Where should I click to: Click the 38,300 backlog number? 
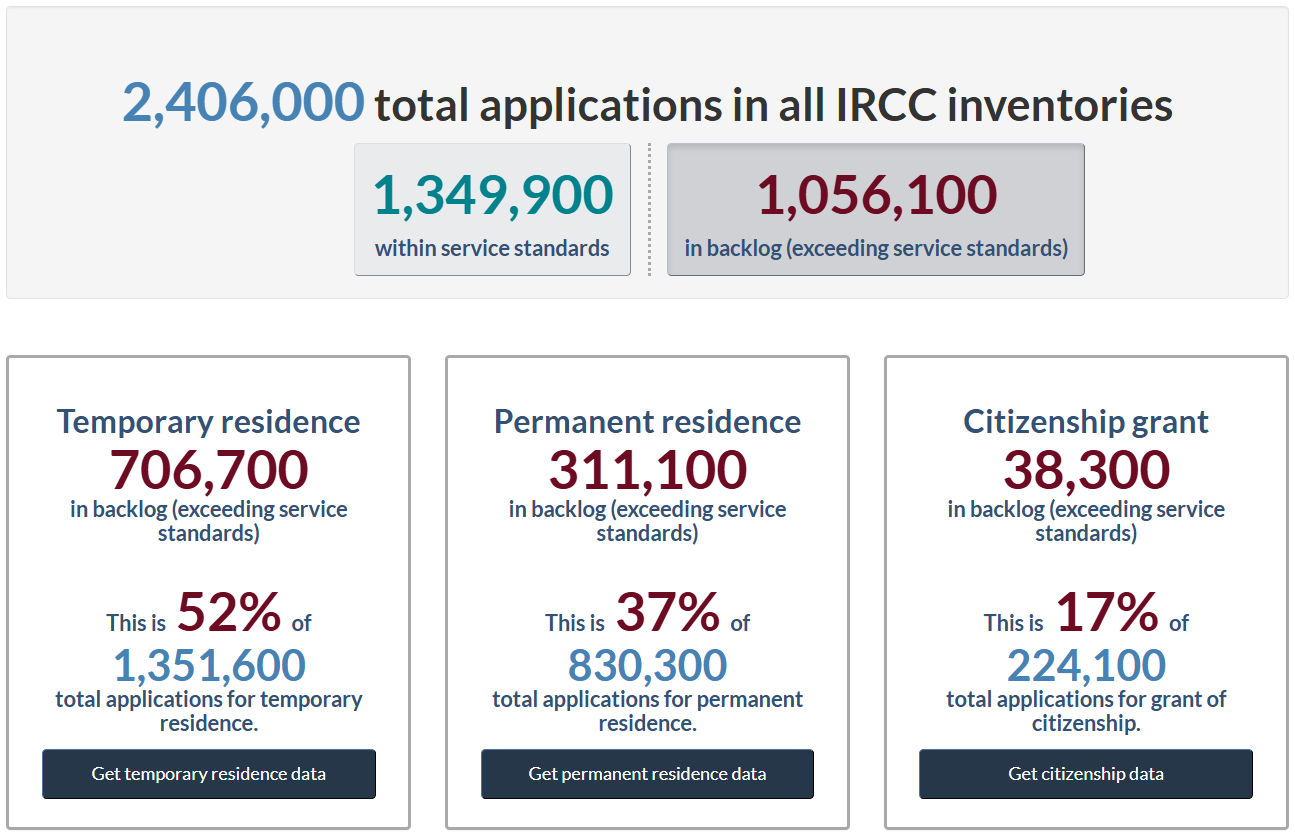click(1086, 470)
